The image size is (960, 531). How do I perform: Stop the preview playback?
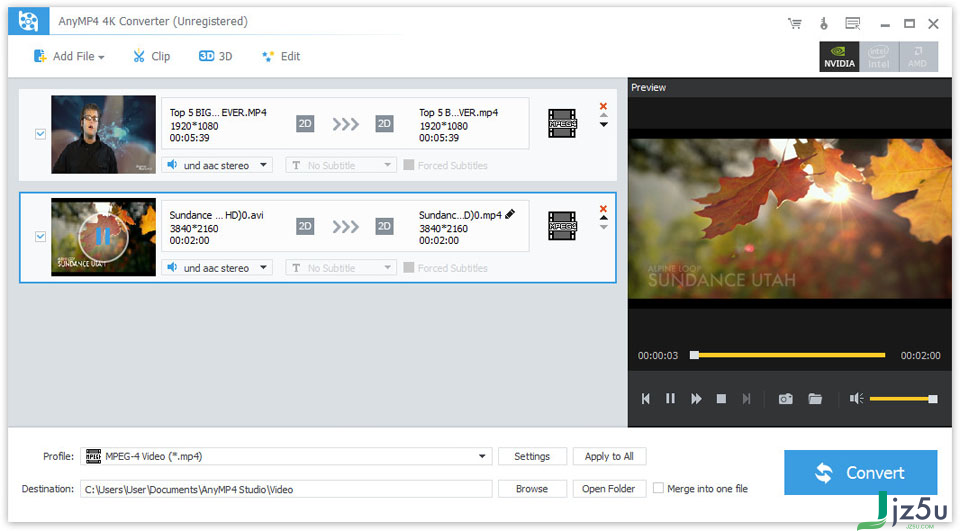721,399
